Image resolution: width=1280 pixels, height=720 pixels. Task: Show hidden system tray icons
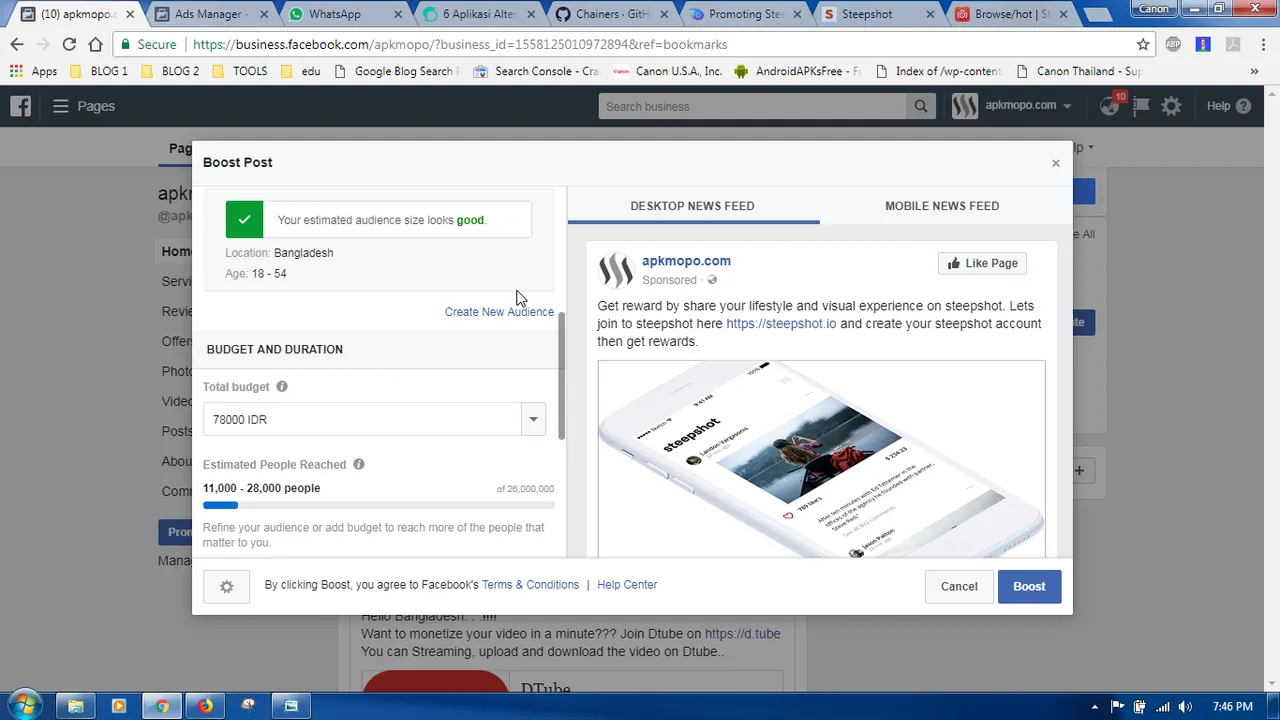1097,706
